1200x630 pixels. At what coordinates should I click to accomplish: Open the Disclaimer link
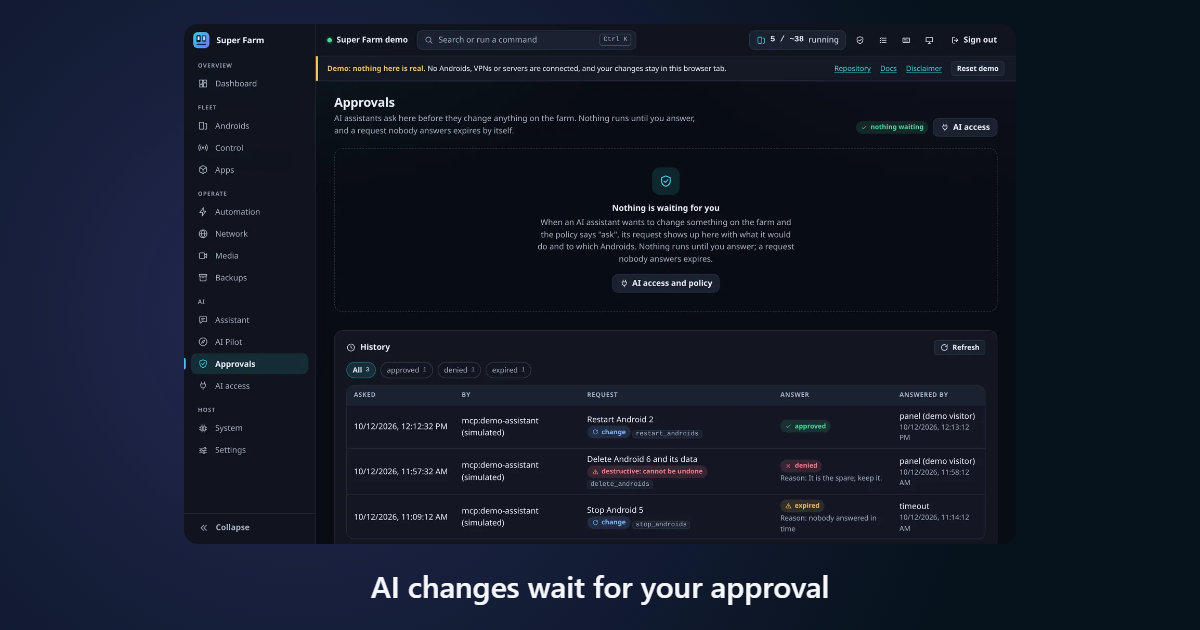coord(924,69)
